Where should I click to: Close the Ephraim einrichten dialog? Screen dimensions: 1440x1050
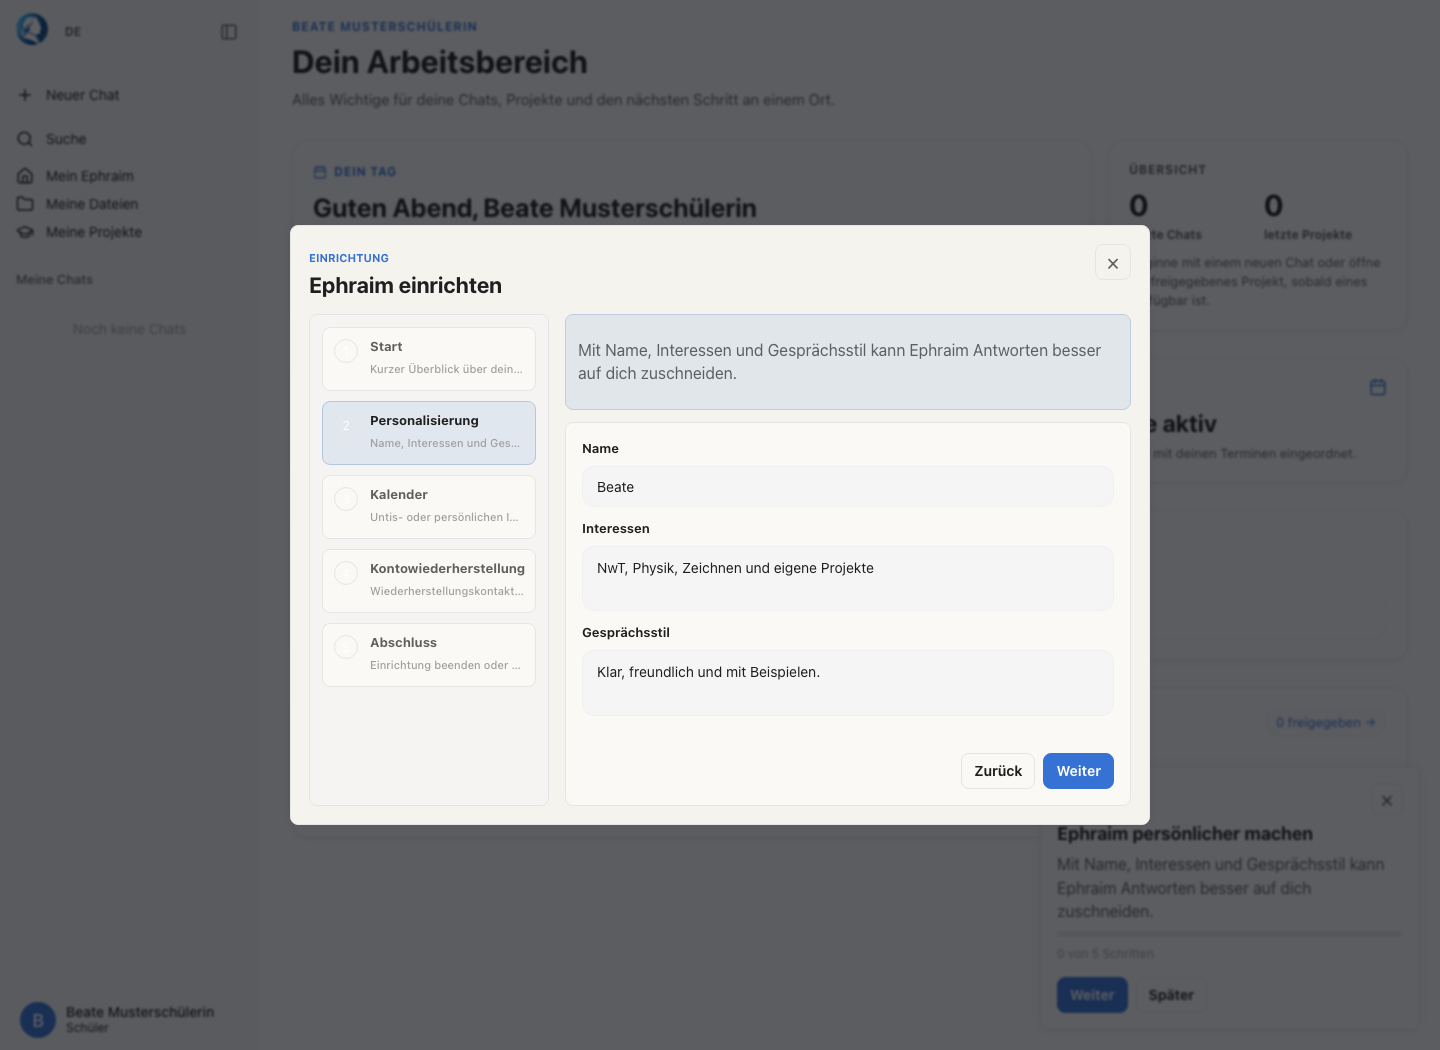pos(1113,263)
